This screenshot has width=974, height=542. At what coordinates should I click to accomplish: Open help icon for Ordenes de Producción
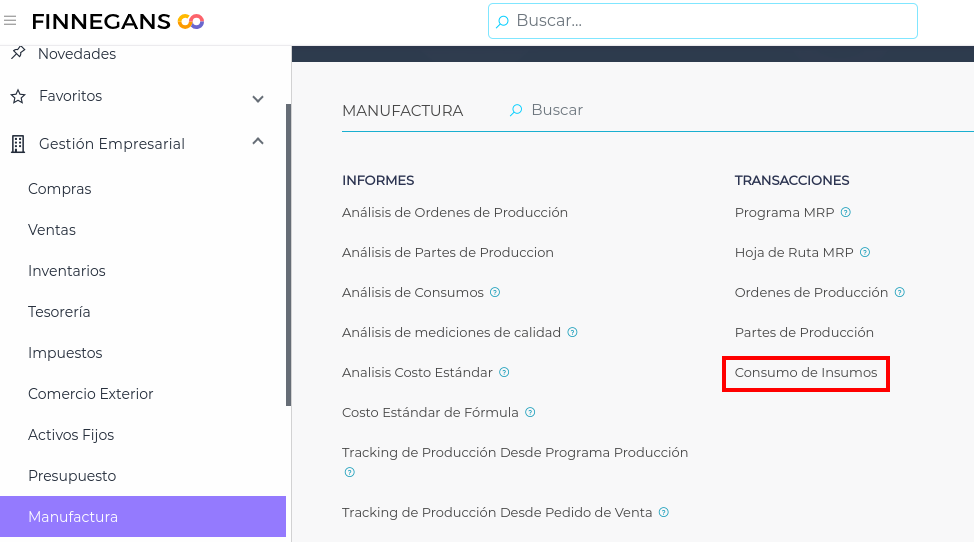[x=900, y=293]
